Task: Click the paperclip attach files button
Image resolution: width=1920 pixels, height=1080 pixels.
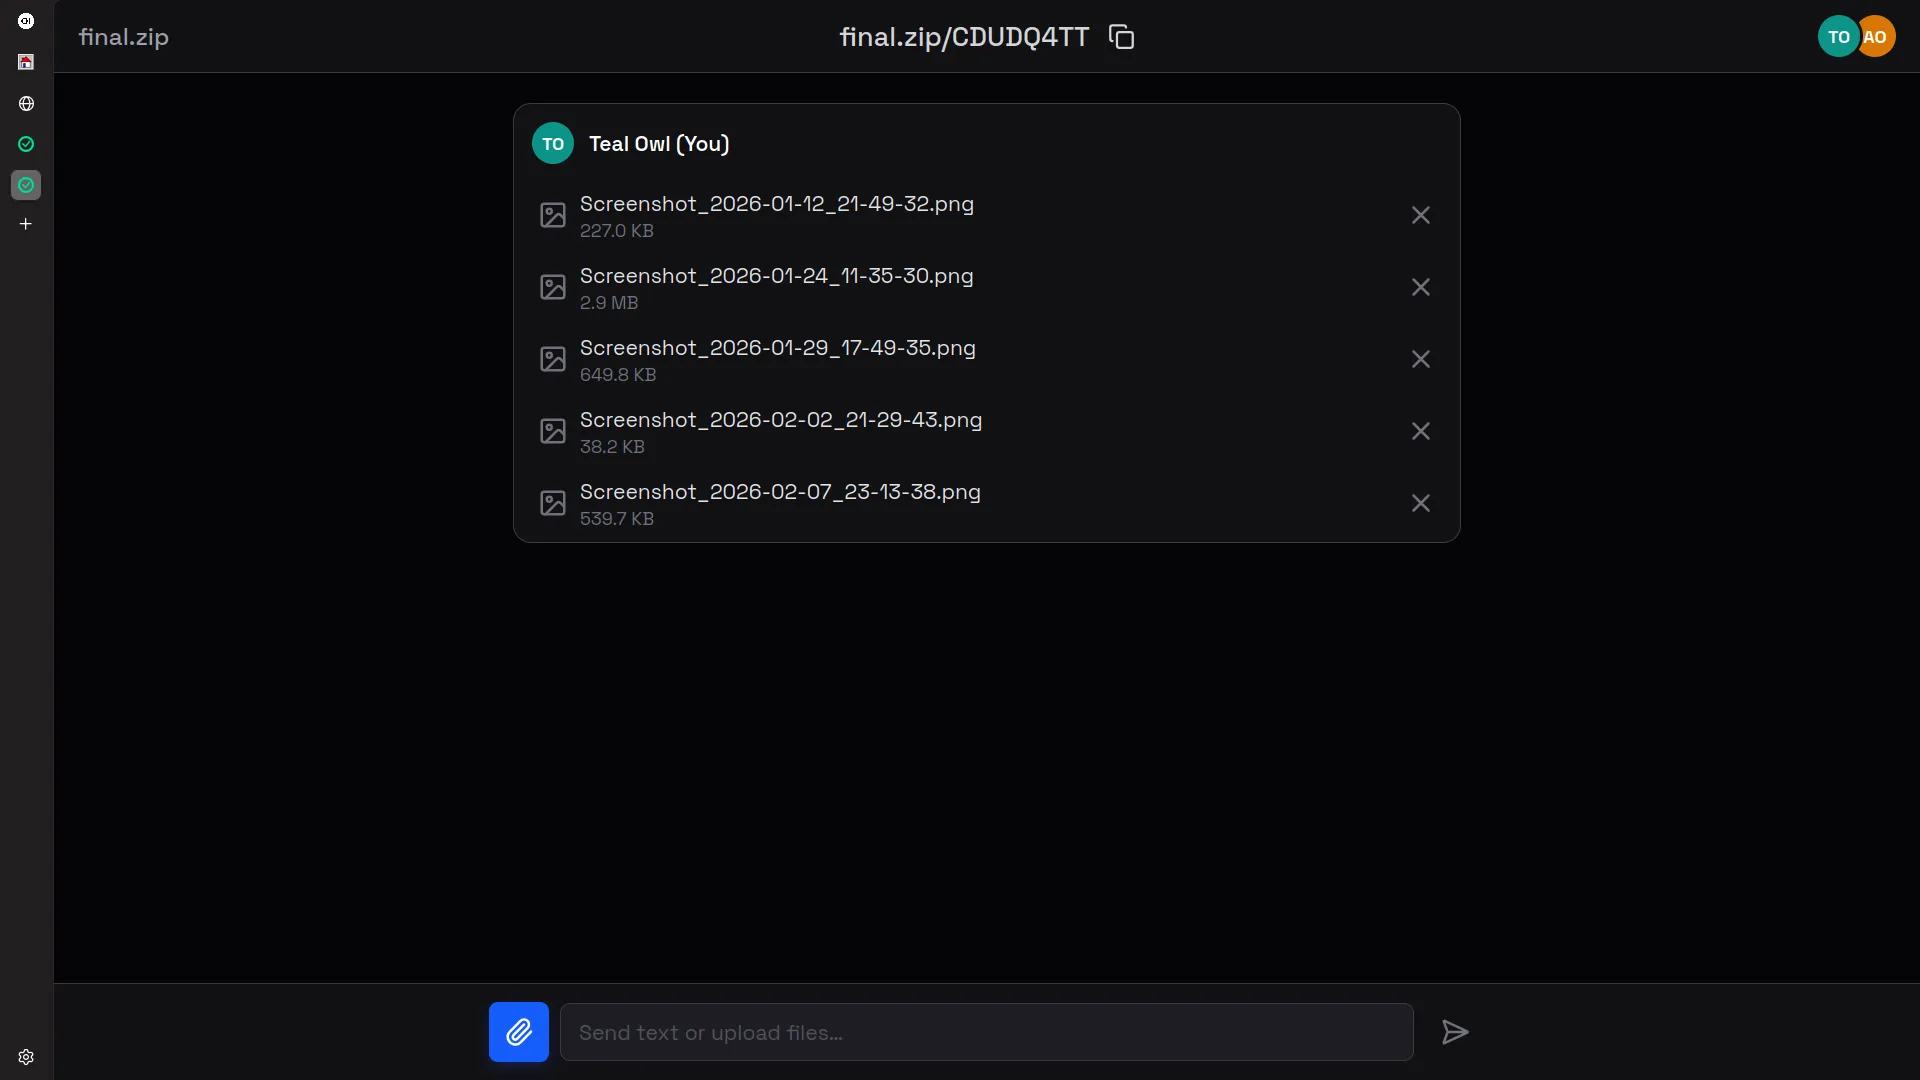Action: 518,1032
